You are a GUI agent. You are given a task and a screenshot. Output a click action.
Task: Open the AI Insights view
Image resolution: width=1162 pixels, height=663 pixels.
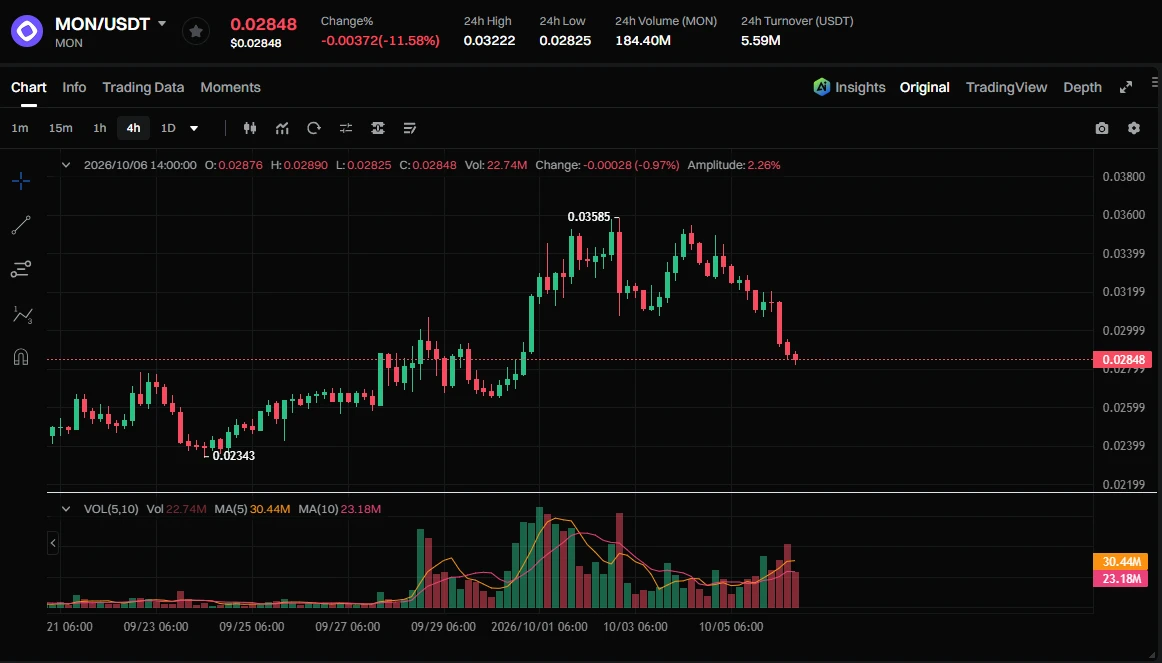[849, 87]
